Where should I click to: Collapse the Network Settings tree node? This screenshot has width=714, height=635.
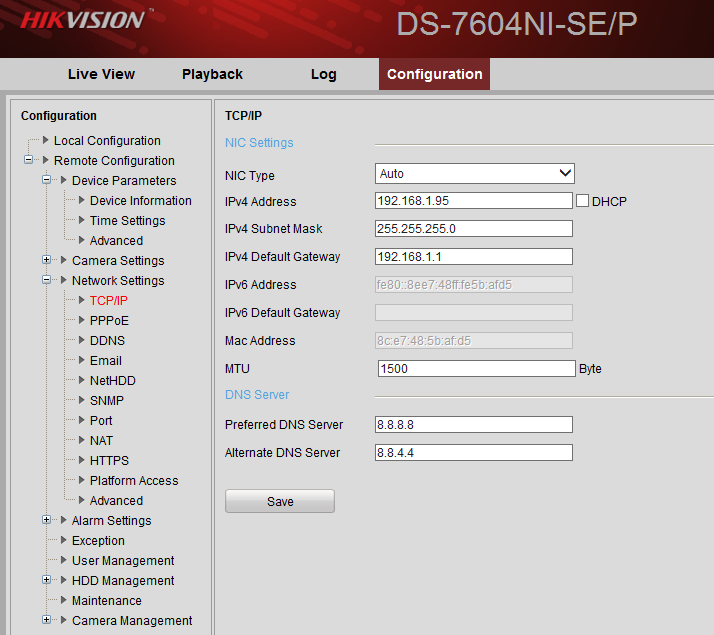click(47, 281)
